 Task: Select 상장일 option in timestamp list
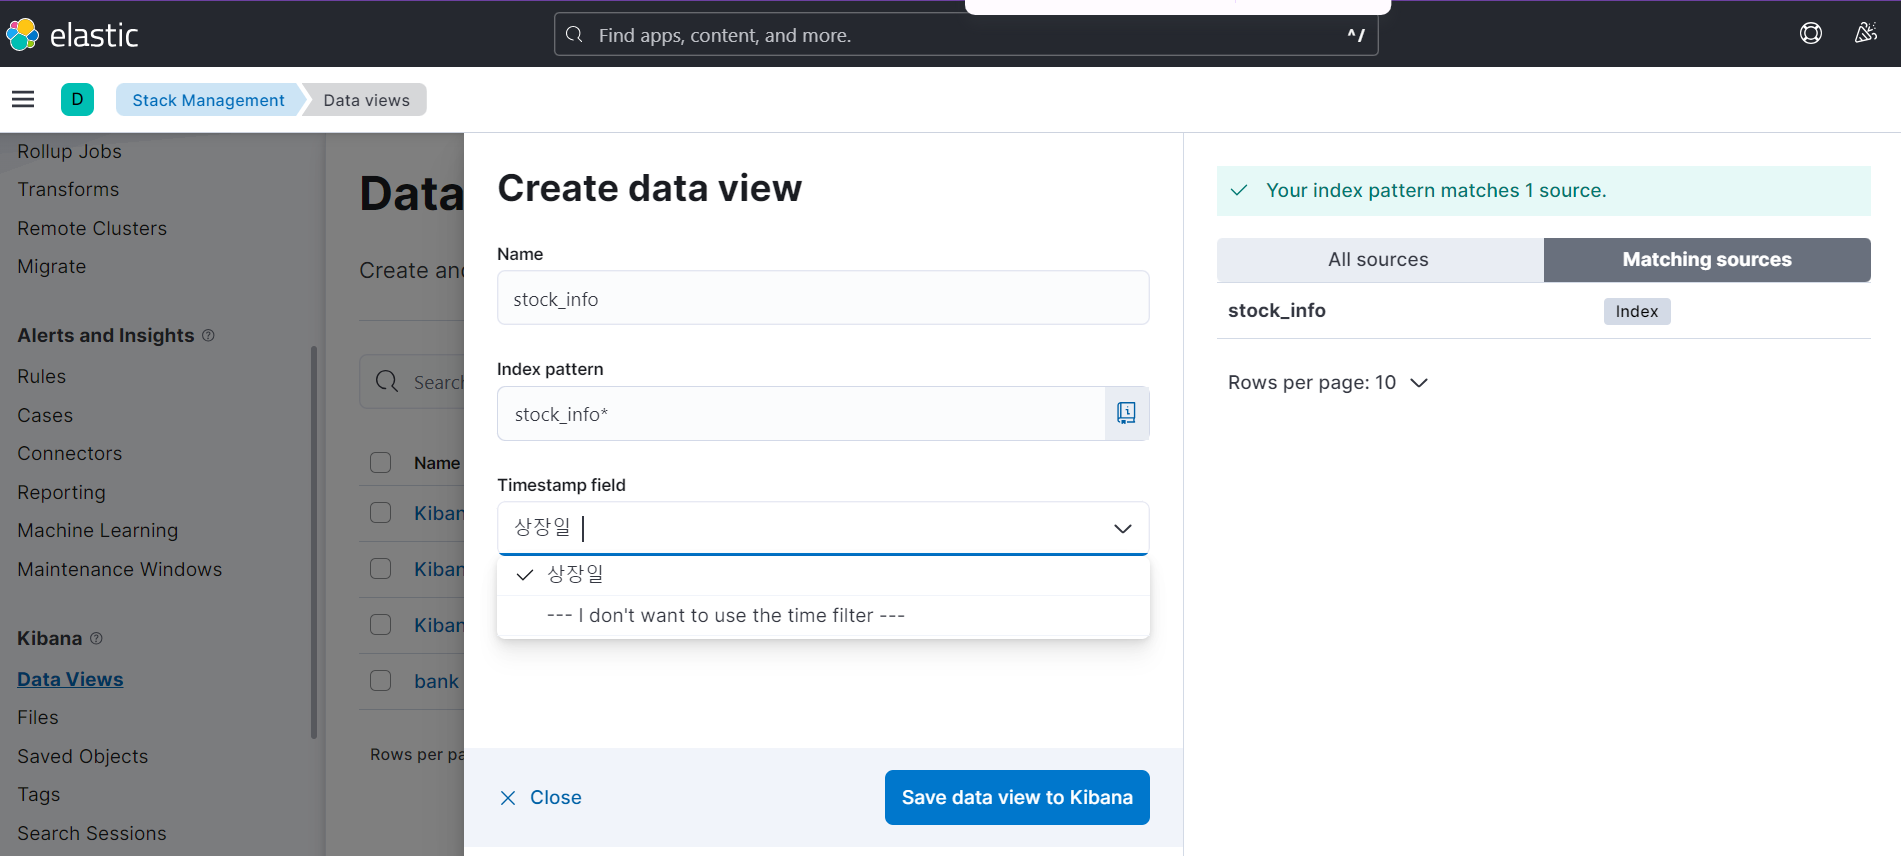(x=823, y=574)
